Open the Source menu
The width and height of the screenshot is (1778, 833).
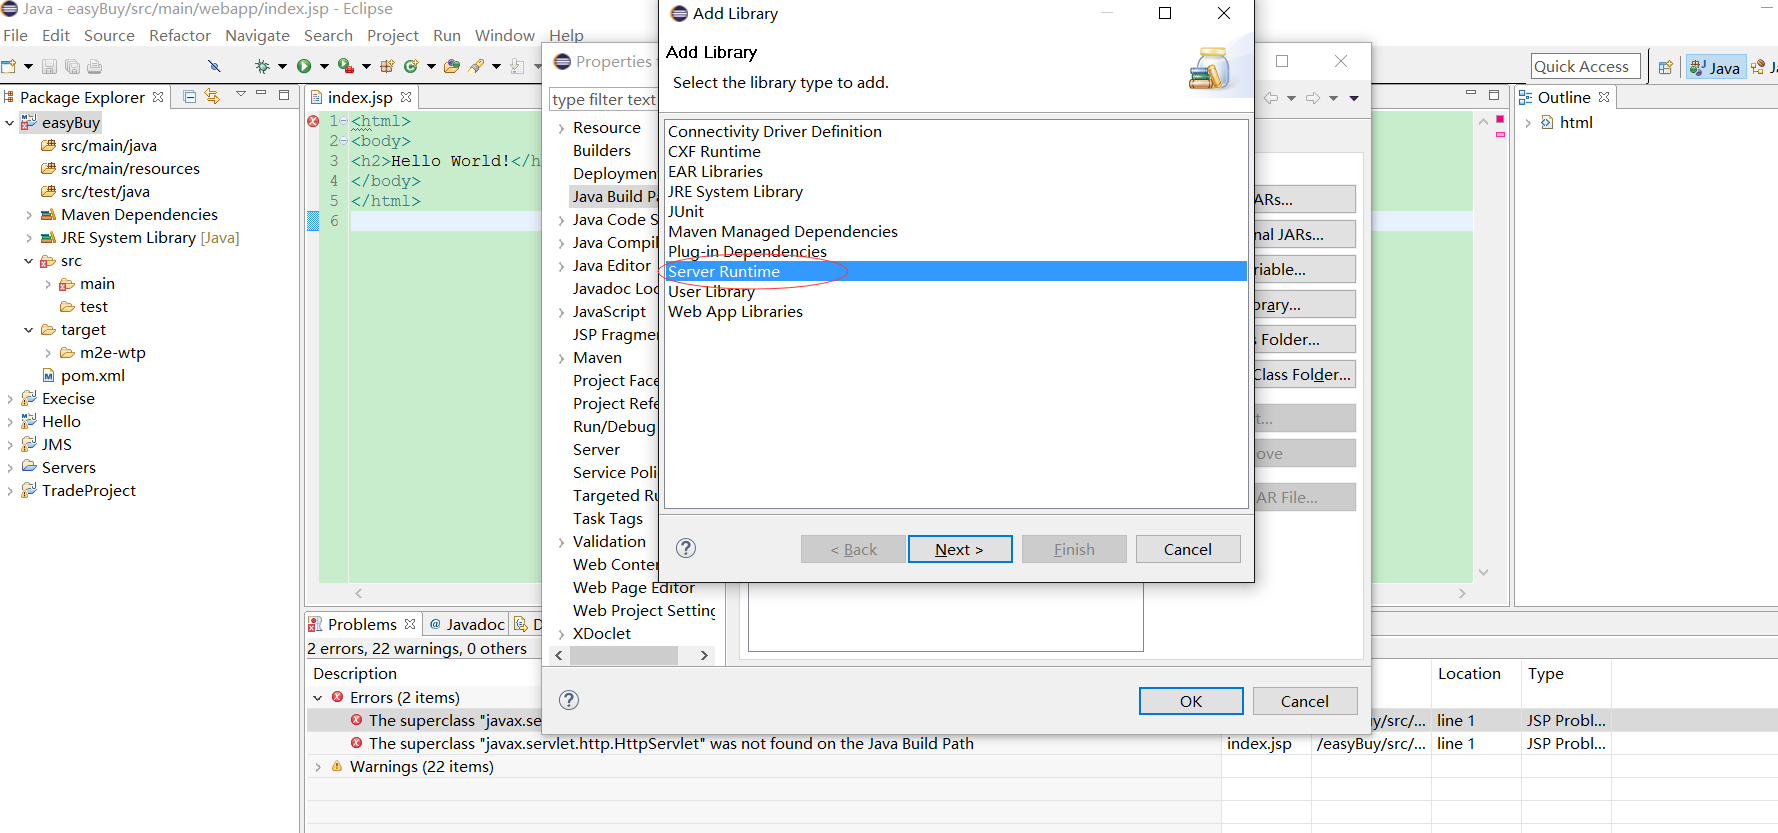click(x=109, y=35)
